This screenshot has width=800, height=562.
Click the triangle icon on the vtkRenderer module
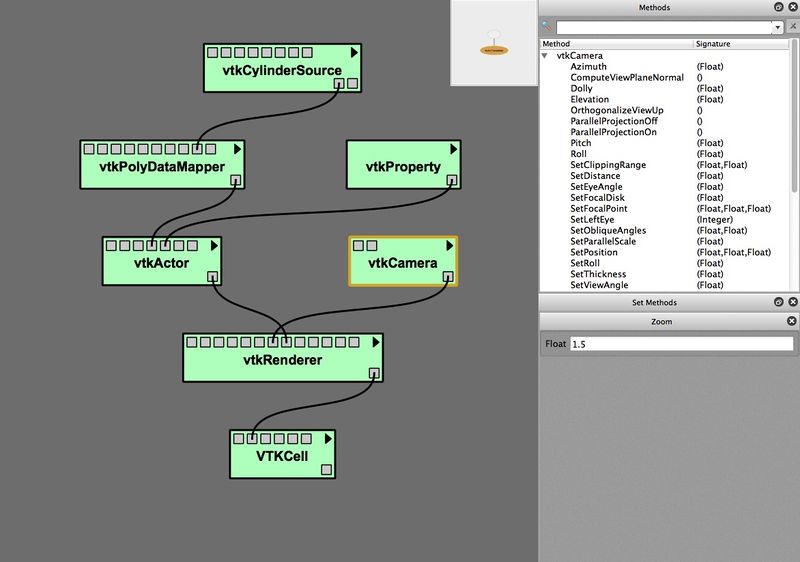click(375, 341)
